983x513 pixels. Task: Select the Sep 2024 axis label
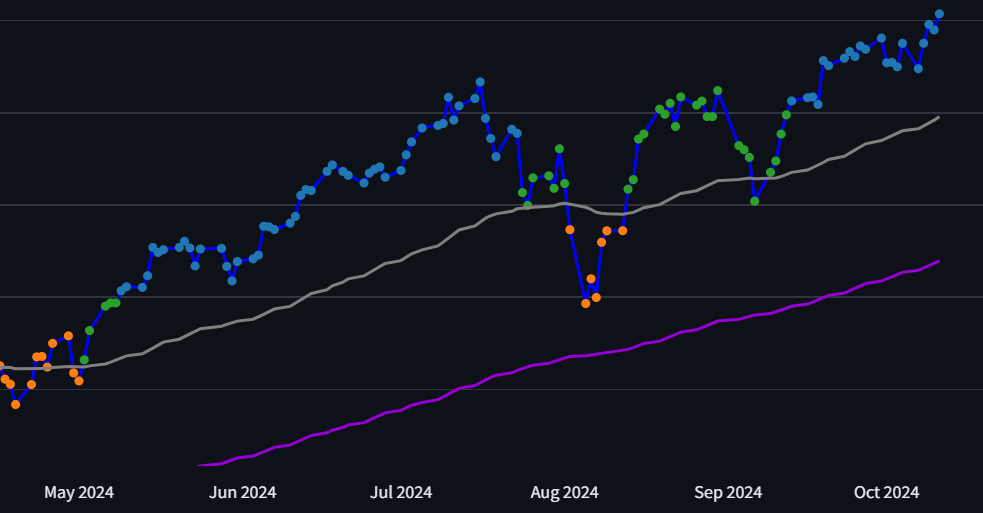[x=728, y=492]
